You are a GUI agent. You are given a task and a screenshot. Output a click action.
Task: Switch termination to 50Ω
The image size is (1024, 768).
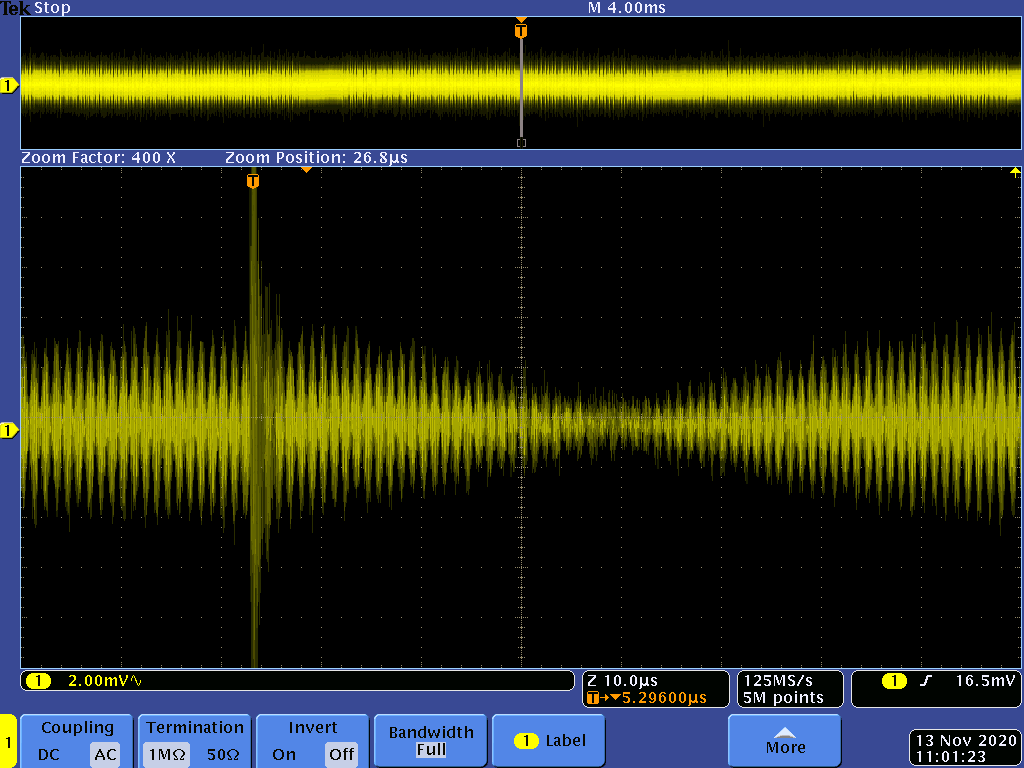tap(222, 755)
